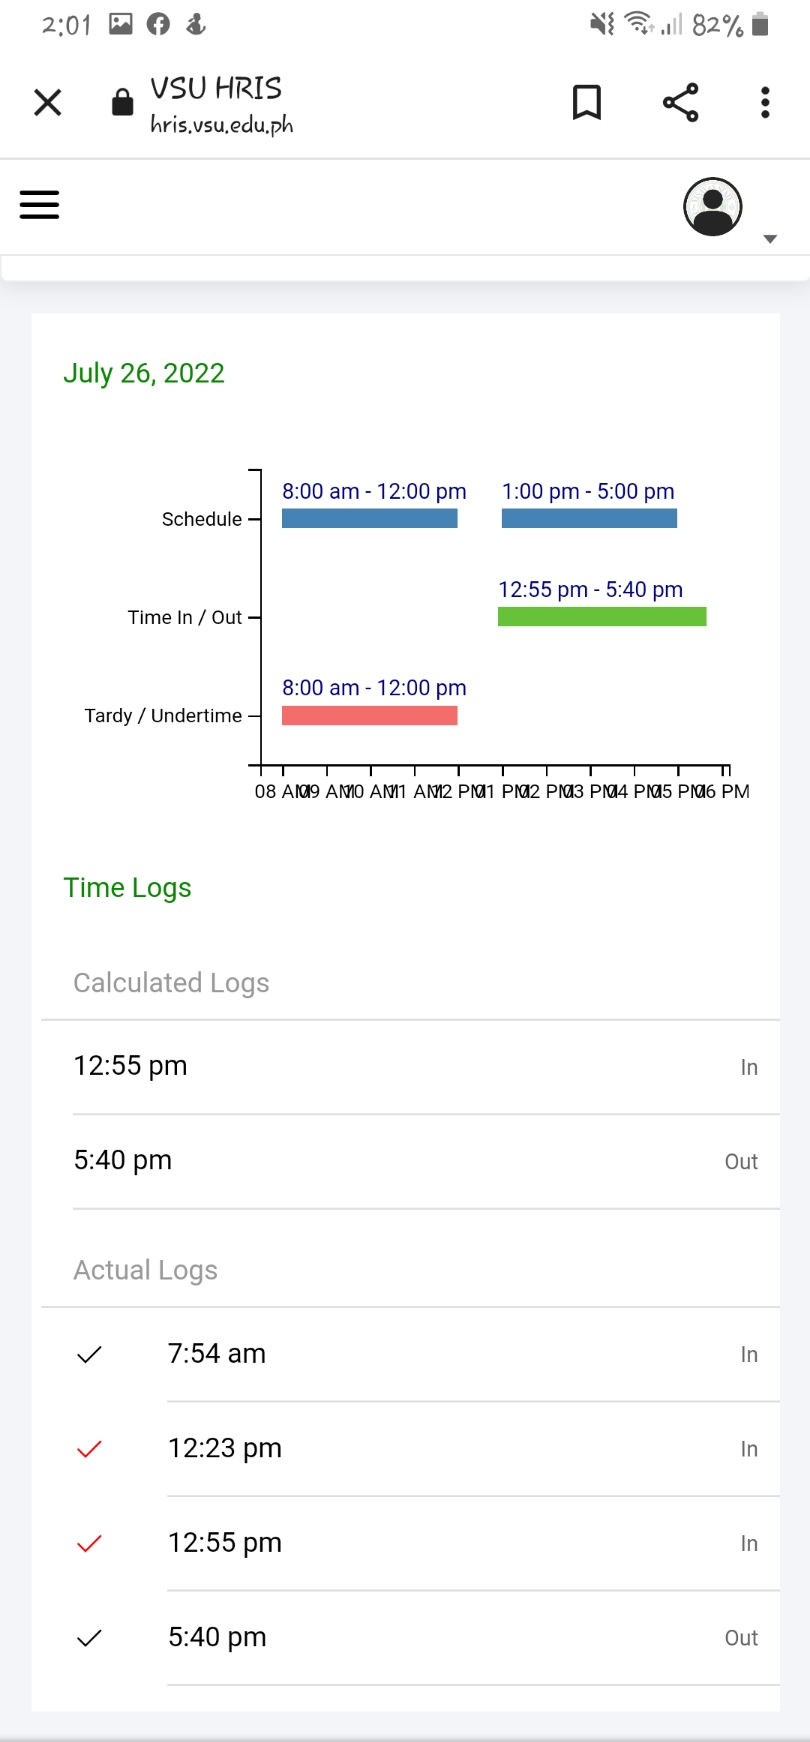Click the blue 1:00 pm schedule bar
Viewport: 810px width, 1742px height.
[589, 518]
